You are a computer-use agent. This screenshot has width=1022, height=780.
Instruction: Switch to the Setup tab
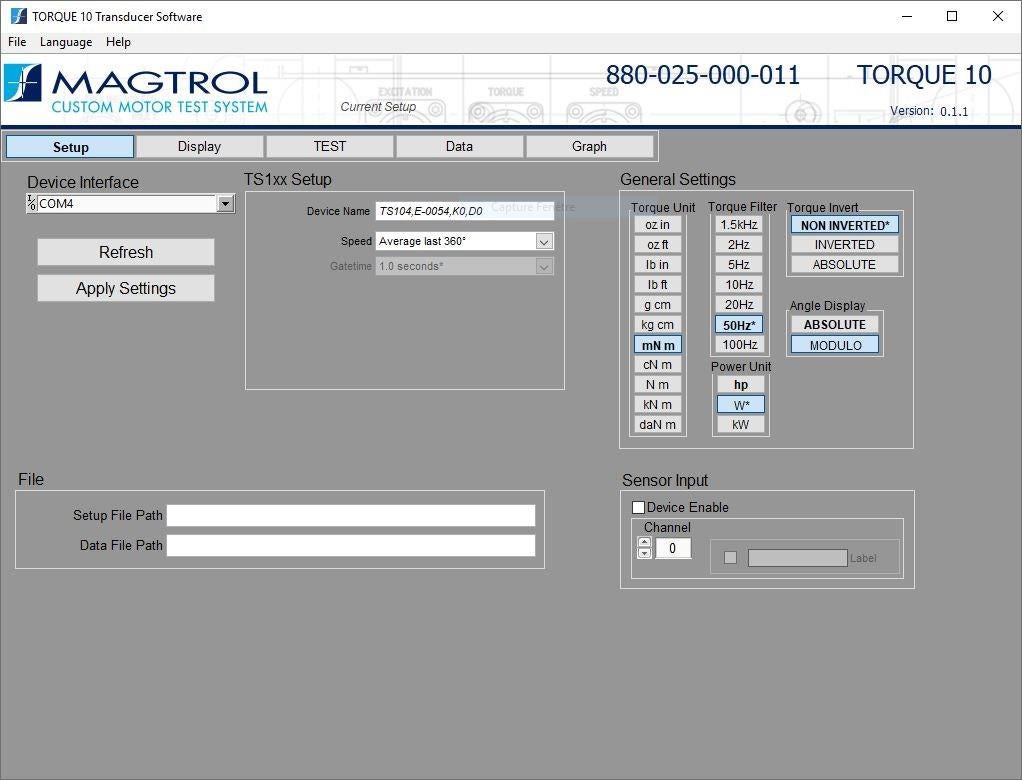click(70, 147)
